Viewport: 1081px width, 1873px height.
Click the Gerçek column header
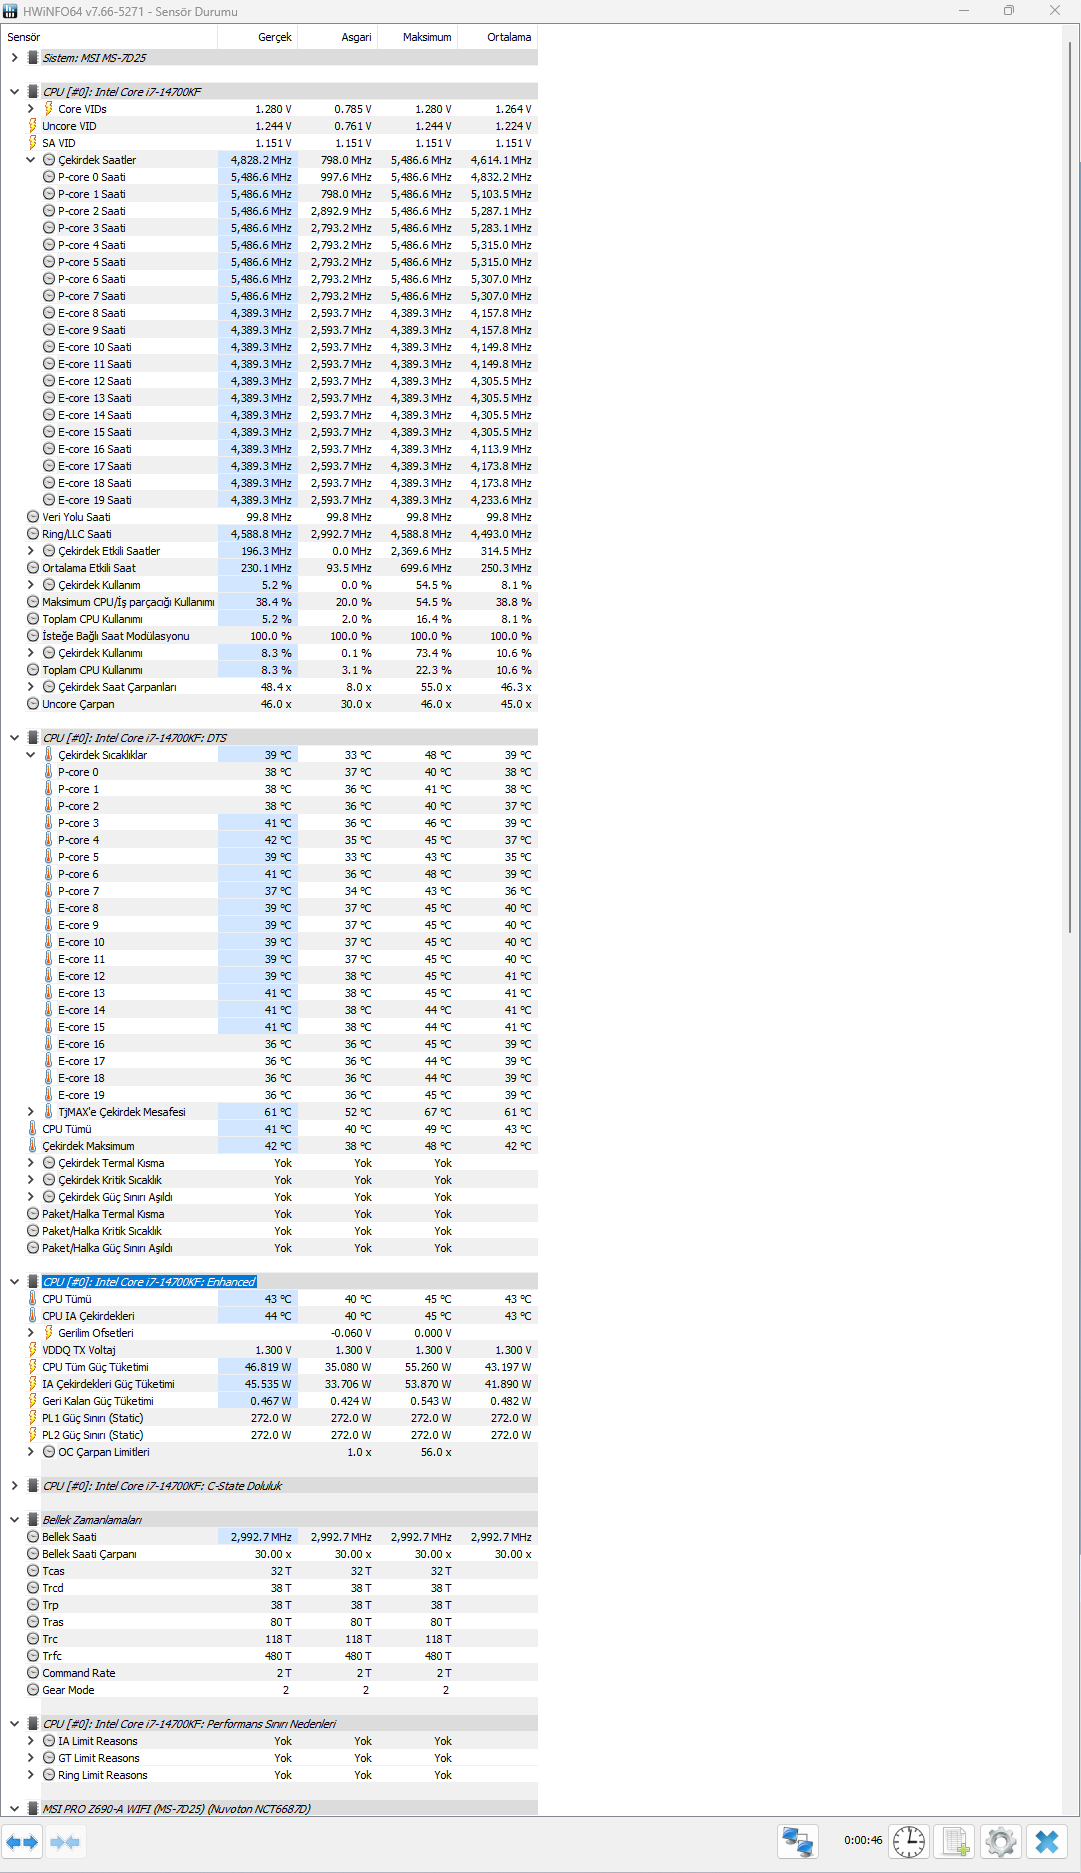[x=257, y=37]
